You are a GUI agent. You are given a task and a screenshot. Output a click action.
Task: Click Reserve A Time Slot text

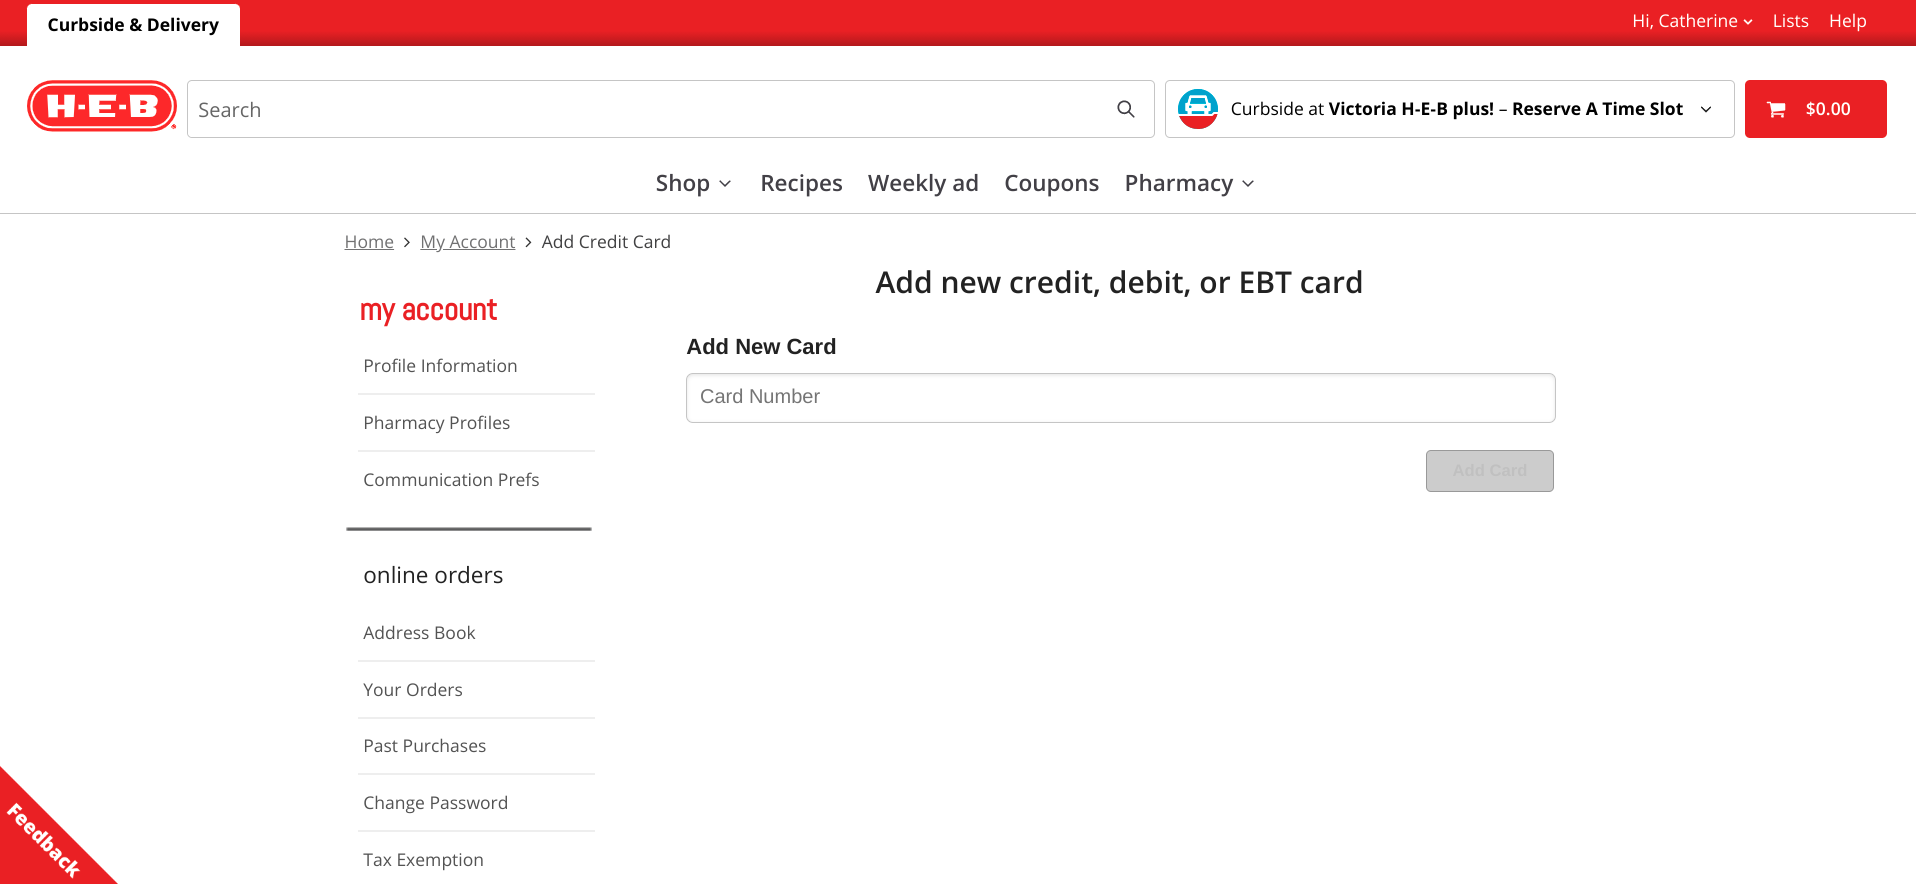click(1597, 109)
